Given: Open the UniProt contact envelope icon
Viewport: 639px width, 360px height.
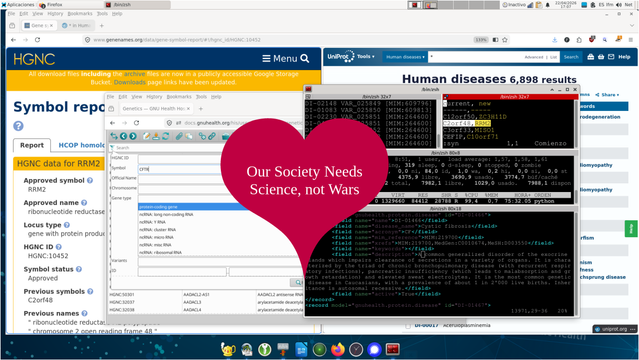Looking at the screenshot, I should point(611,57).
